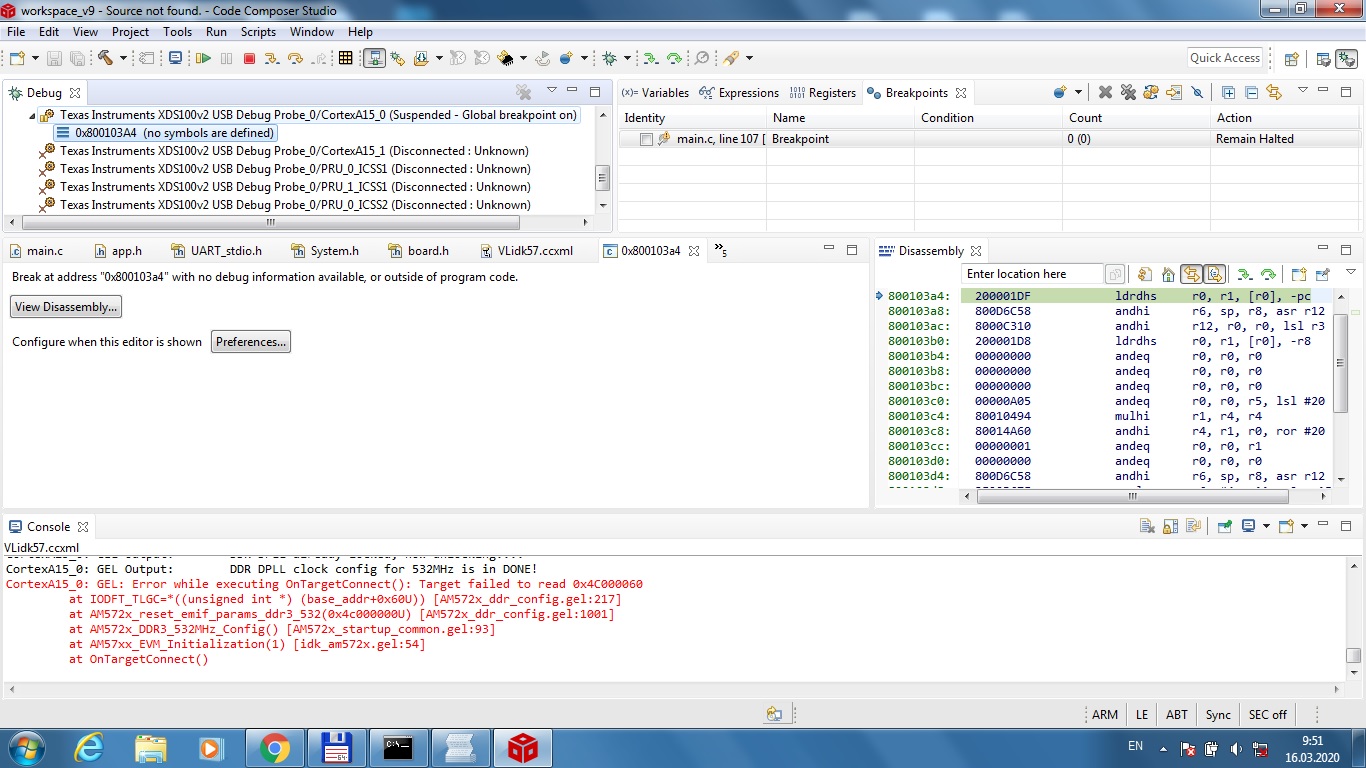Go to PC using the home icon in Disassembly
Screen dimensions: 1366x768
(1168, 273)
